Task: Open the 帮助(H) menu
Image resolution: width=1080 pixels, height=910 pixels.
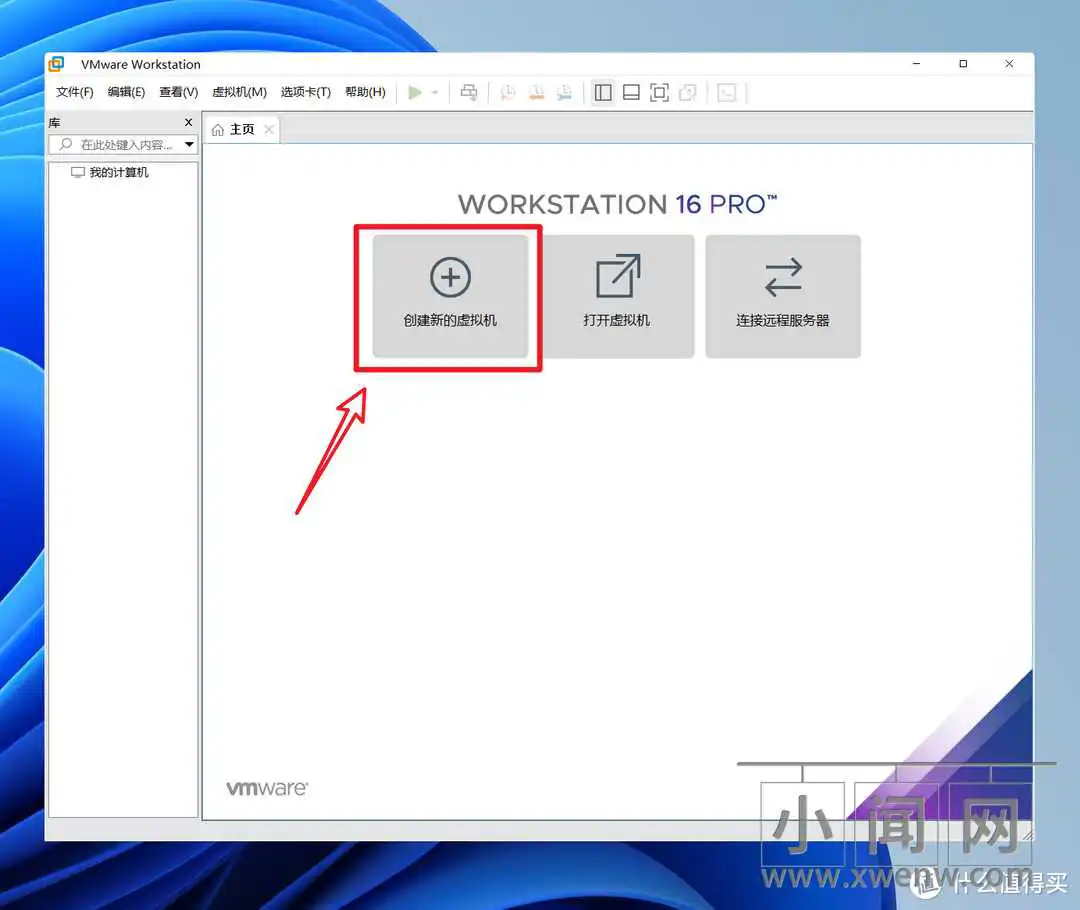Action: (x=365, y=92)
